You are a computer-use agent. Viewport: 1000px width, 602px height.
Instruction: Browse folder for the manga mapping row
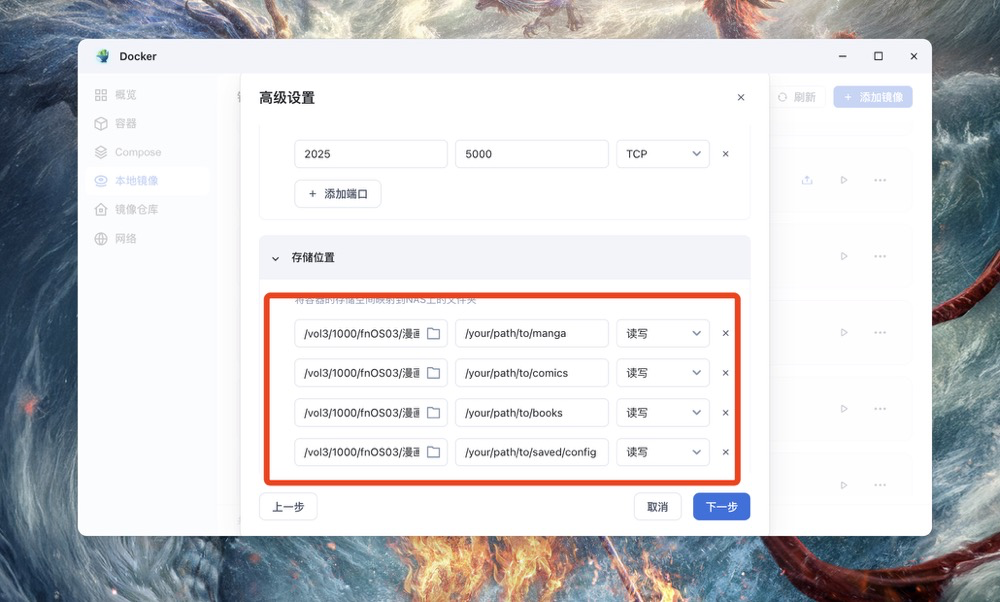(434, 334)
